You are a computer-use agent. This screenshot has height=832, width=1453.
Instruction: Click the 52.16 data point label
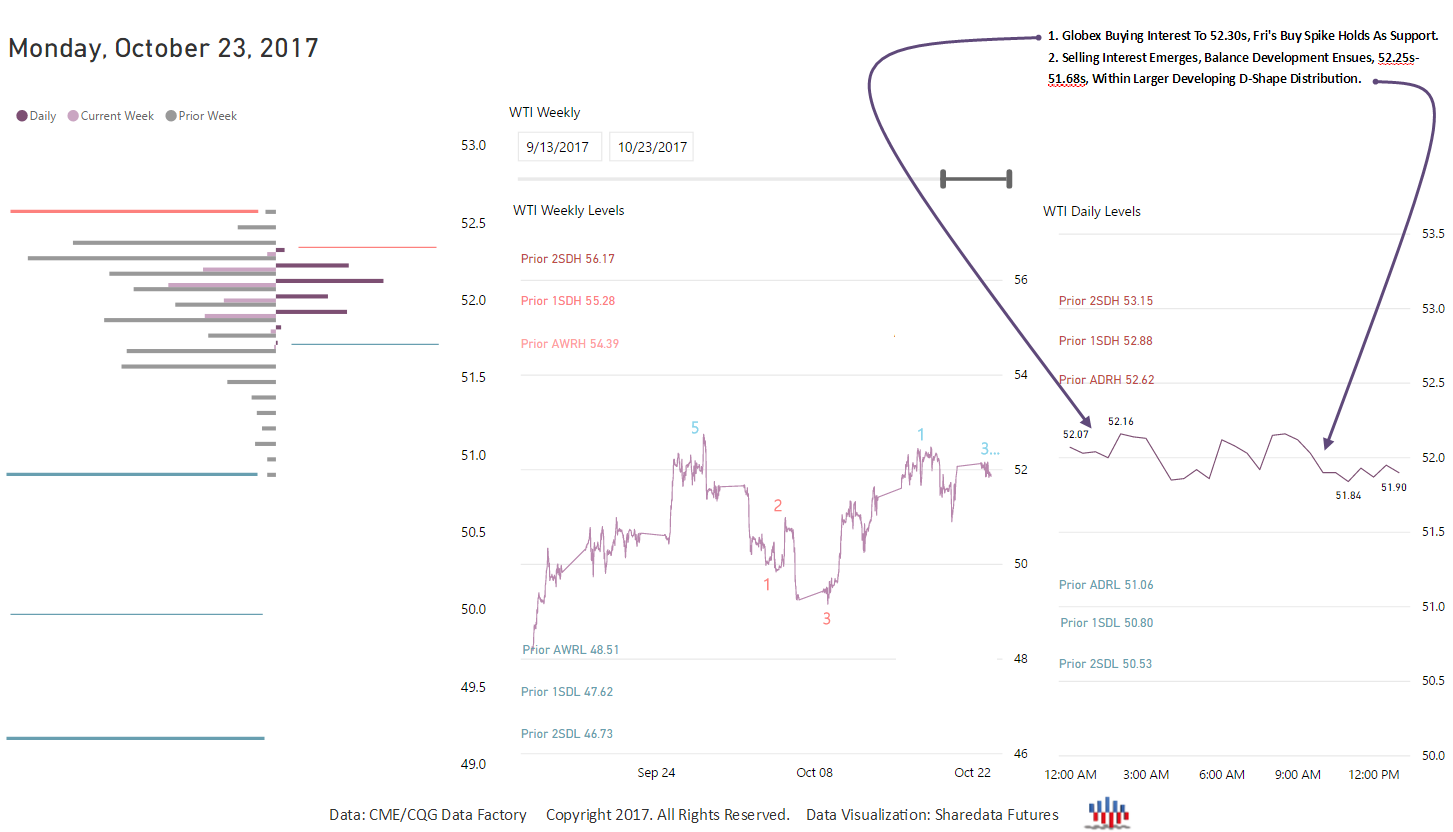[x=1120, y=422]
